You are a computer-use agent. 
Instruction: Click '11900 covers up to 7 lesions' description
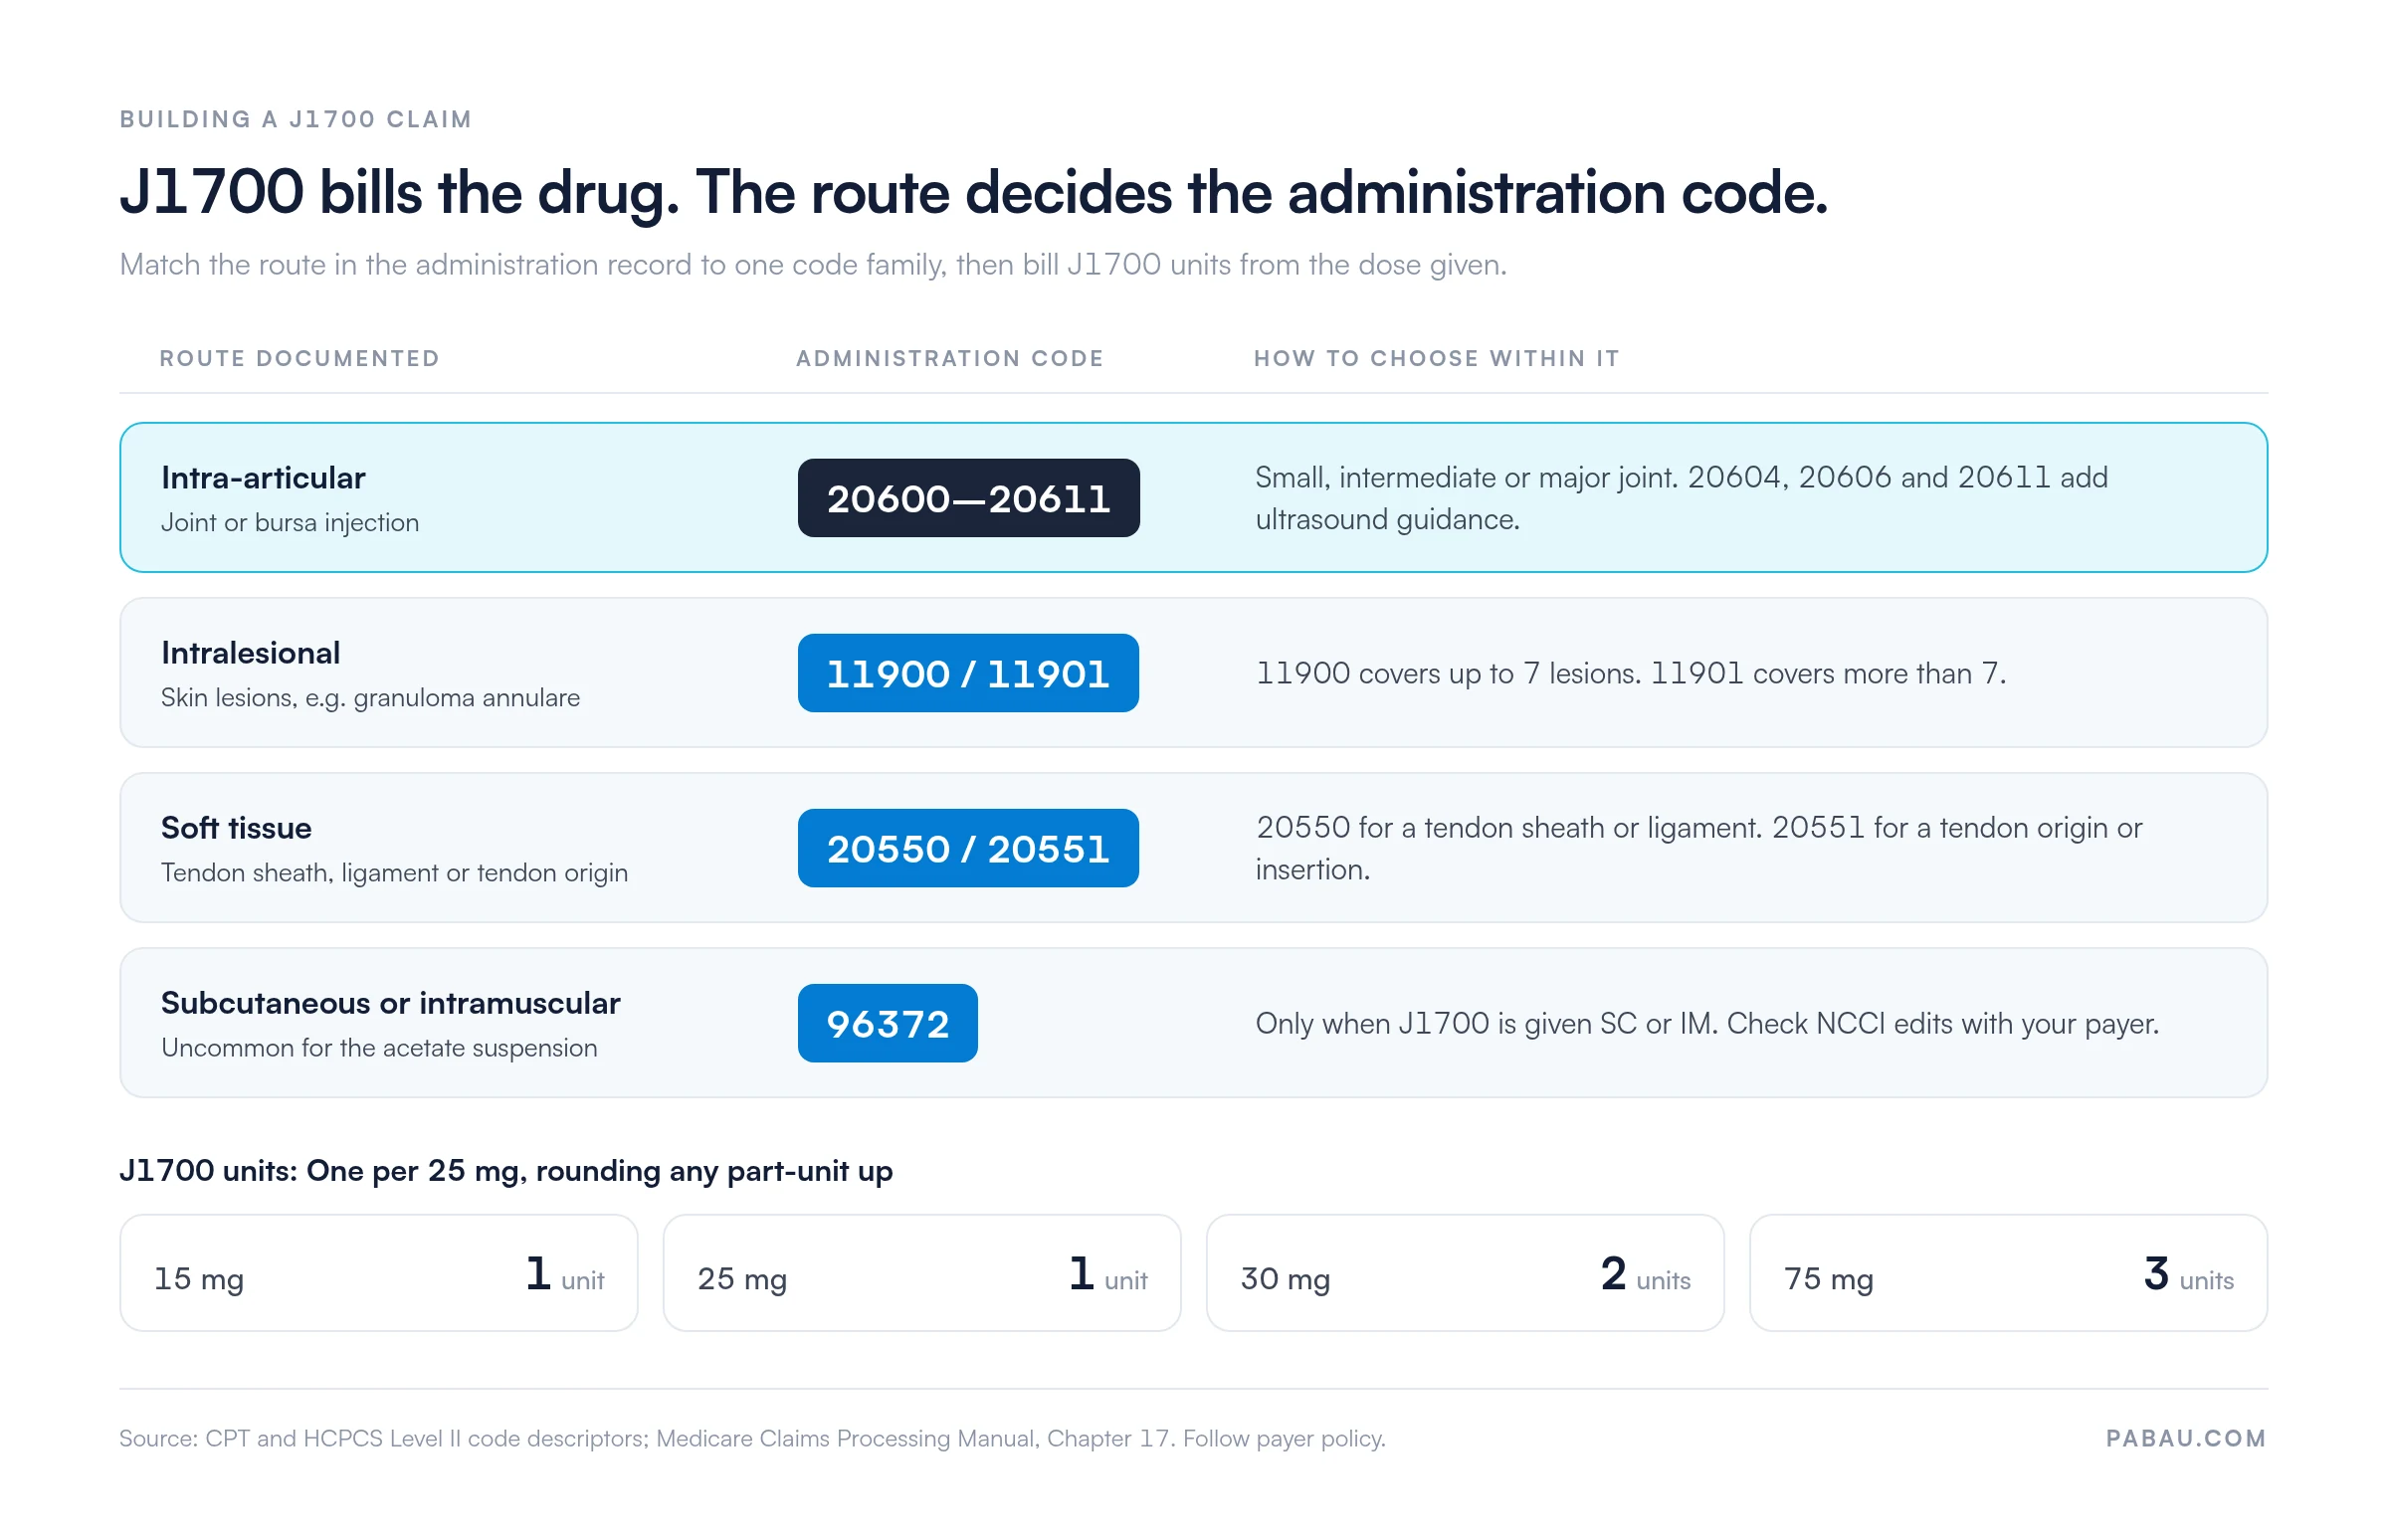pos(1631,673)
